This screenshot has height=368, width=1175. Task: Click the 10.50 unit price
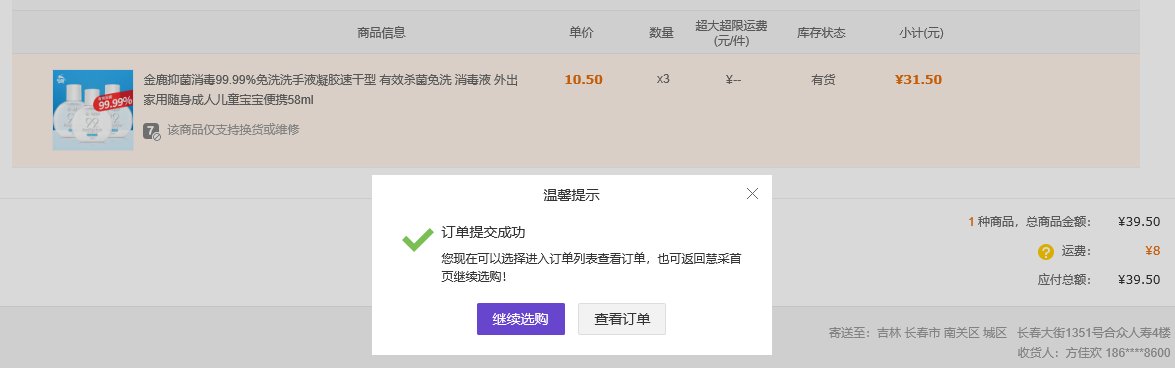point(583,79)
